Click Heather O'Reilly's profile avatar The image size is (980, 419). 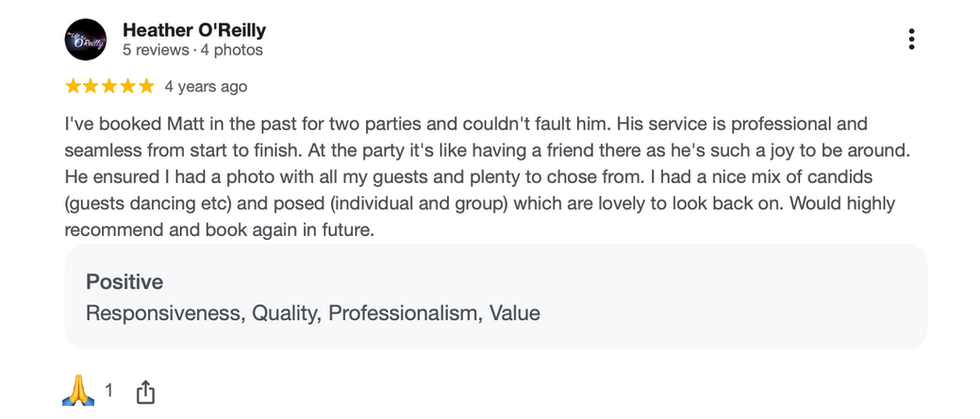tap(85, 39)
